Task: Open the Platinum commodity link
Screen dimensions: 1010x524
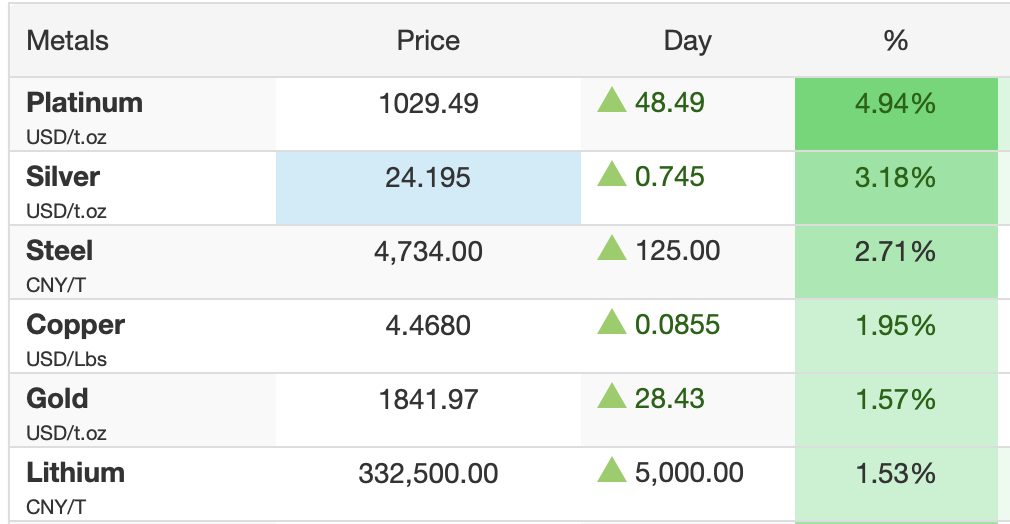Action: [x=84, y=103]
